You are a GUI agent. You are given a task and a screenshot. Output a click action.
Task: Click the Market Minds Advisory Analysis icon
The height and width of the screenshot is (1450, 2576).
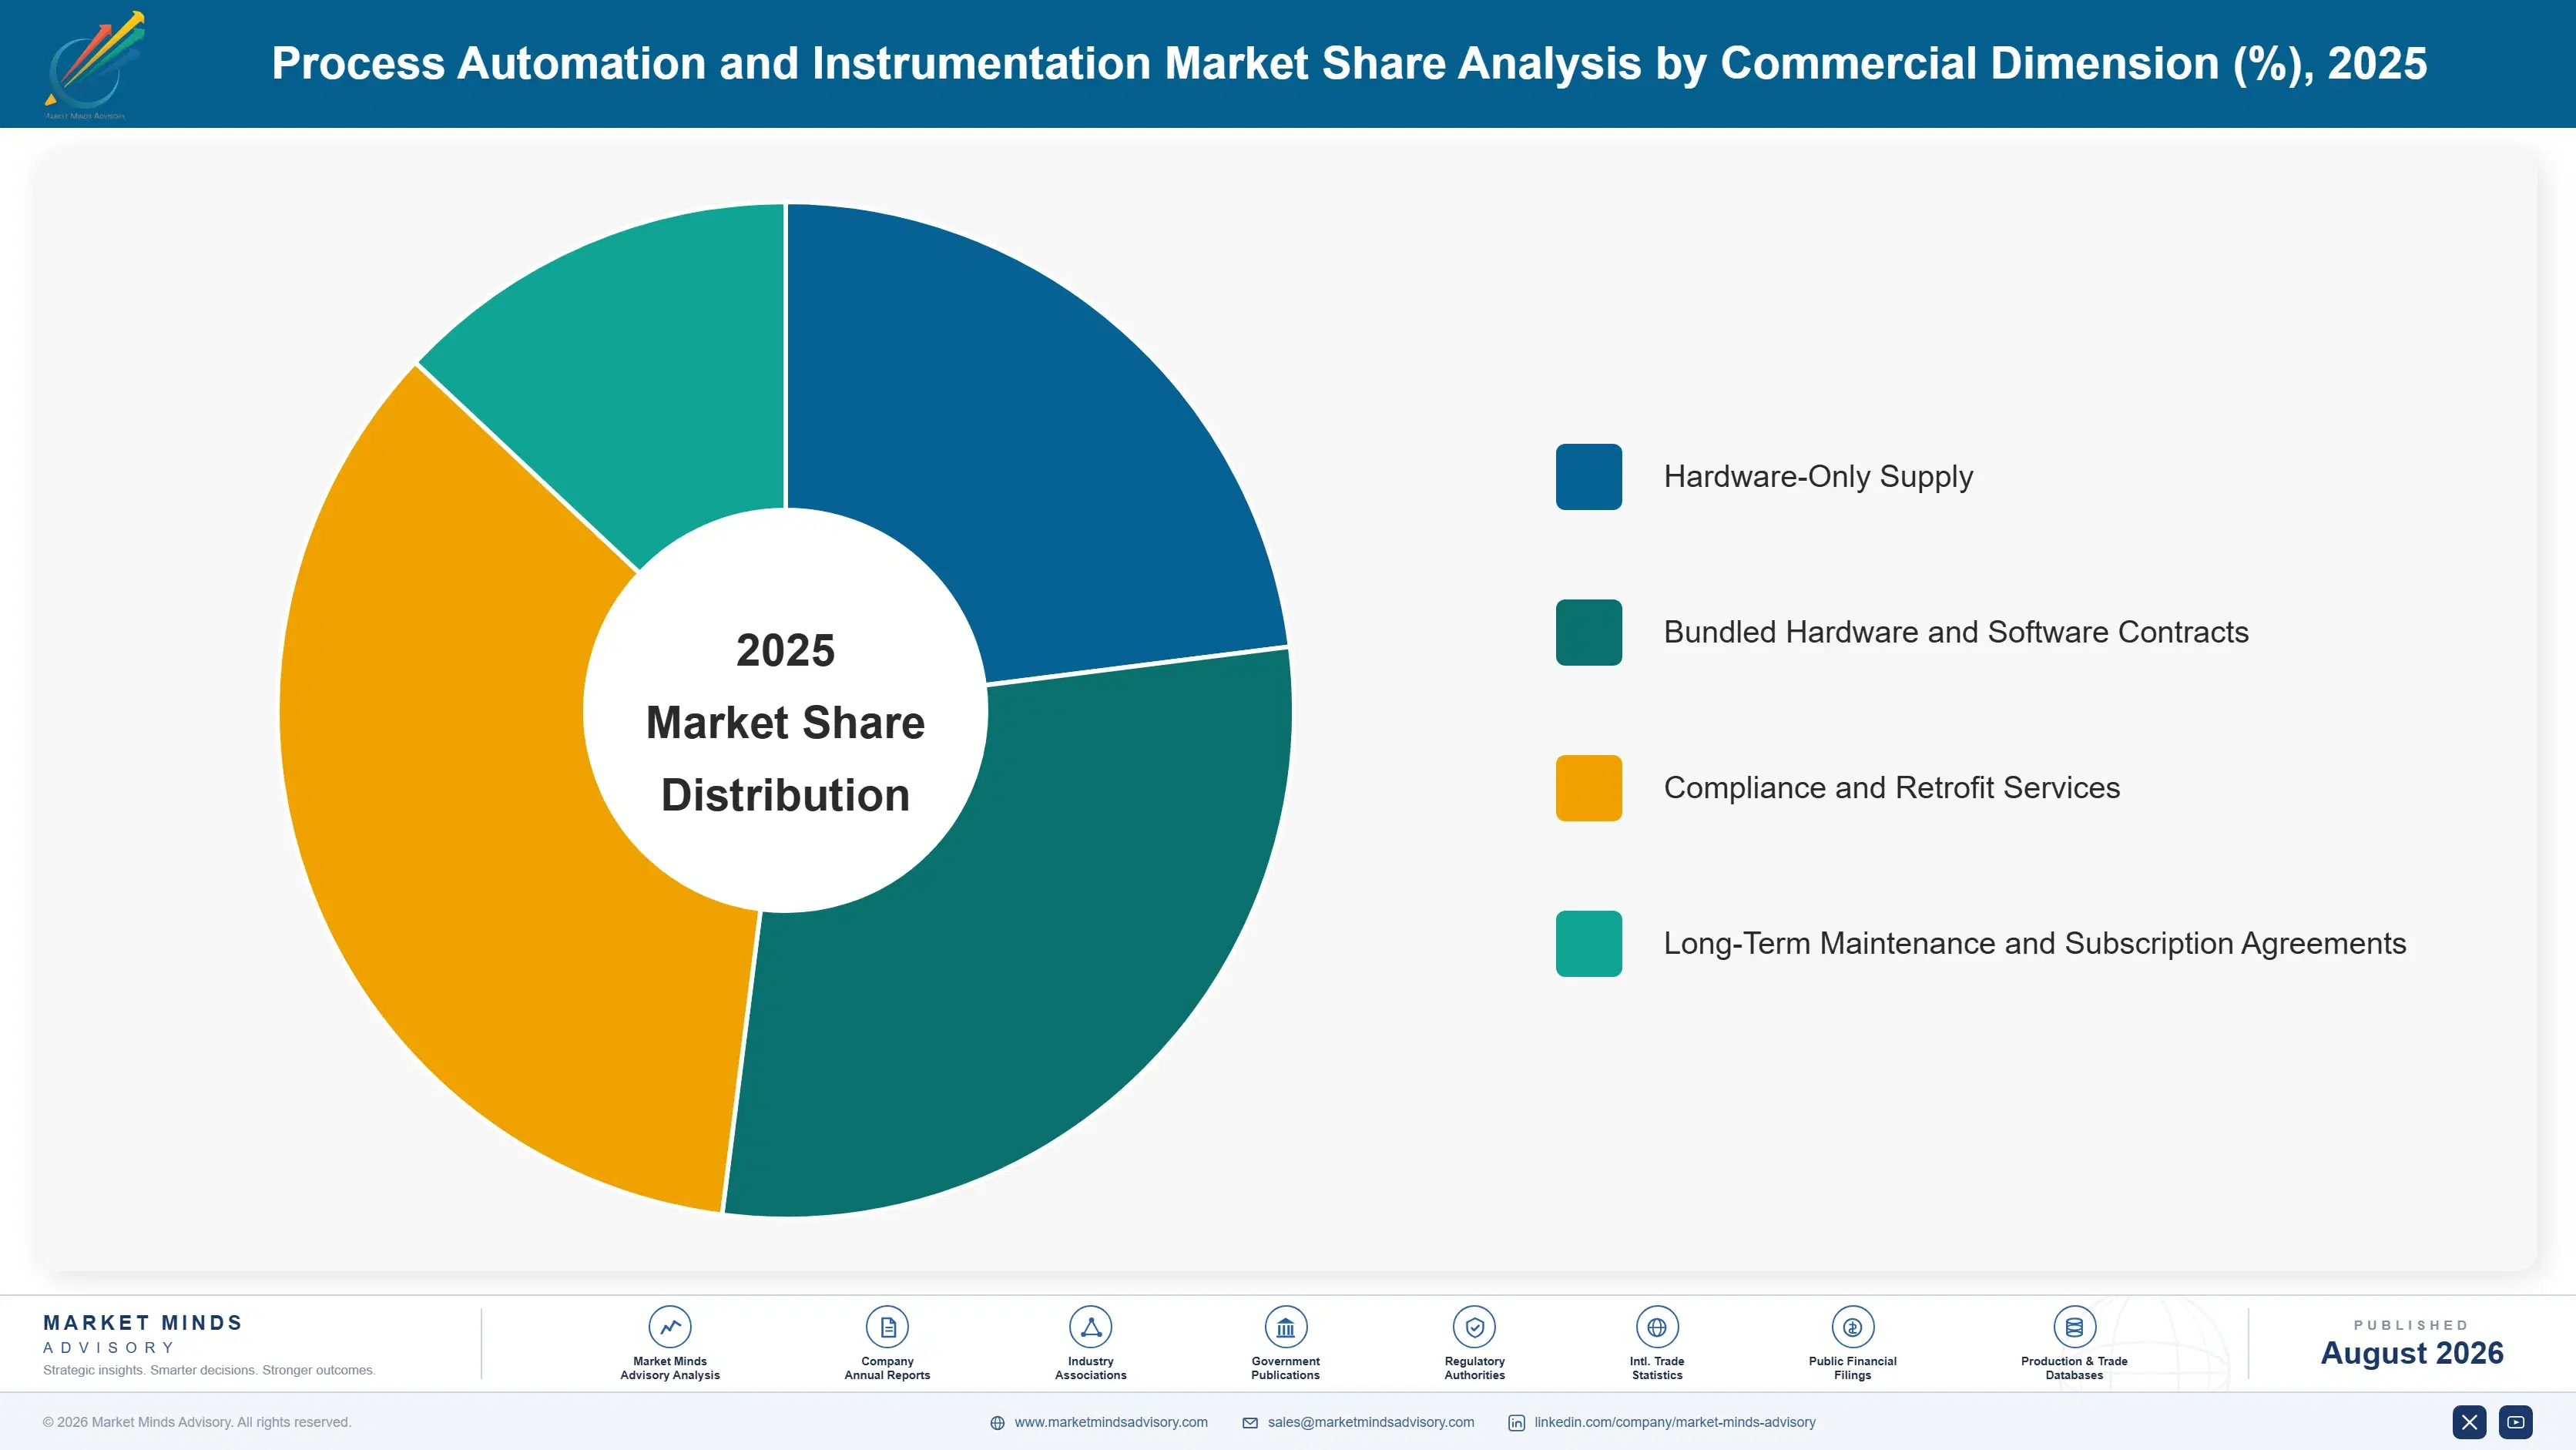pos(670,1327)
